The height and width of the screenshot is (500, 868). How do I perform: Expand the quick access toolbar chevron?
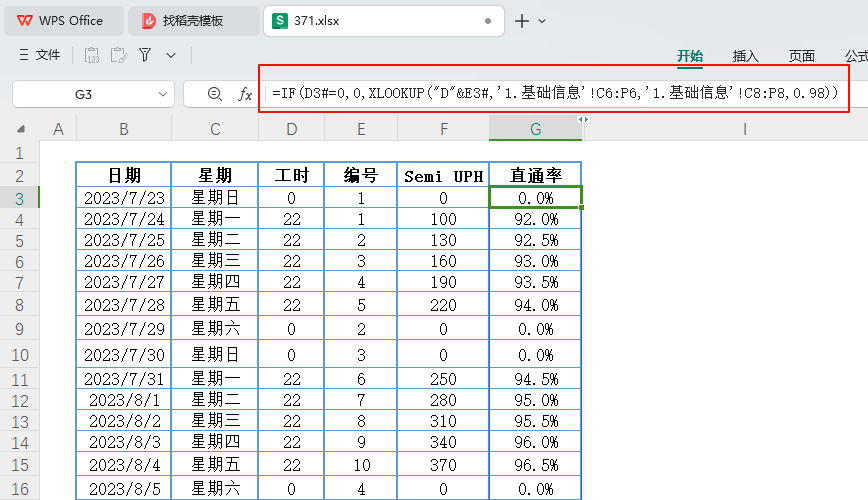[x=171, y=55]
